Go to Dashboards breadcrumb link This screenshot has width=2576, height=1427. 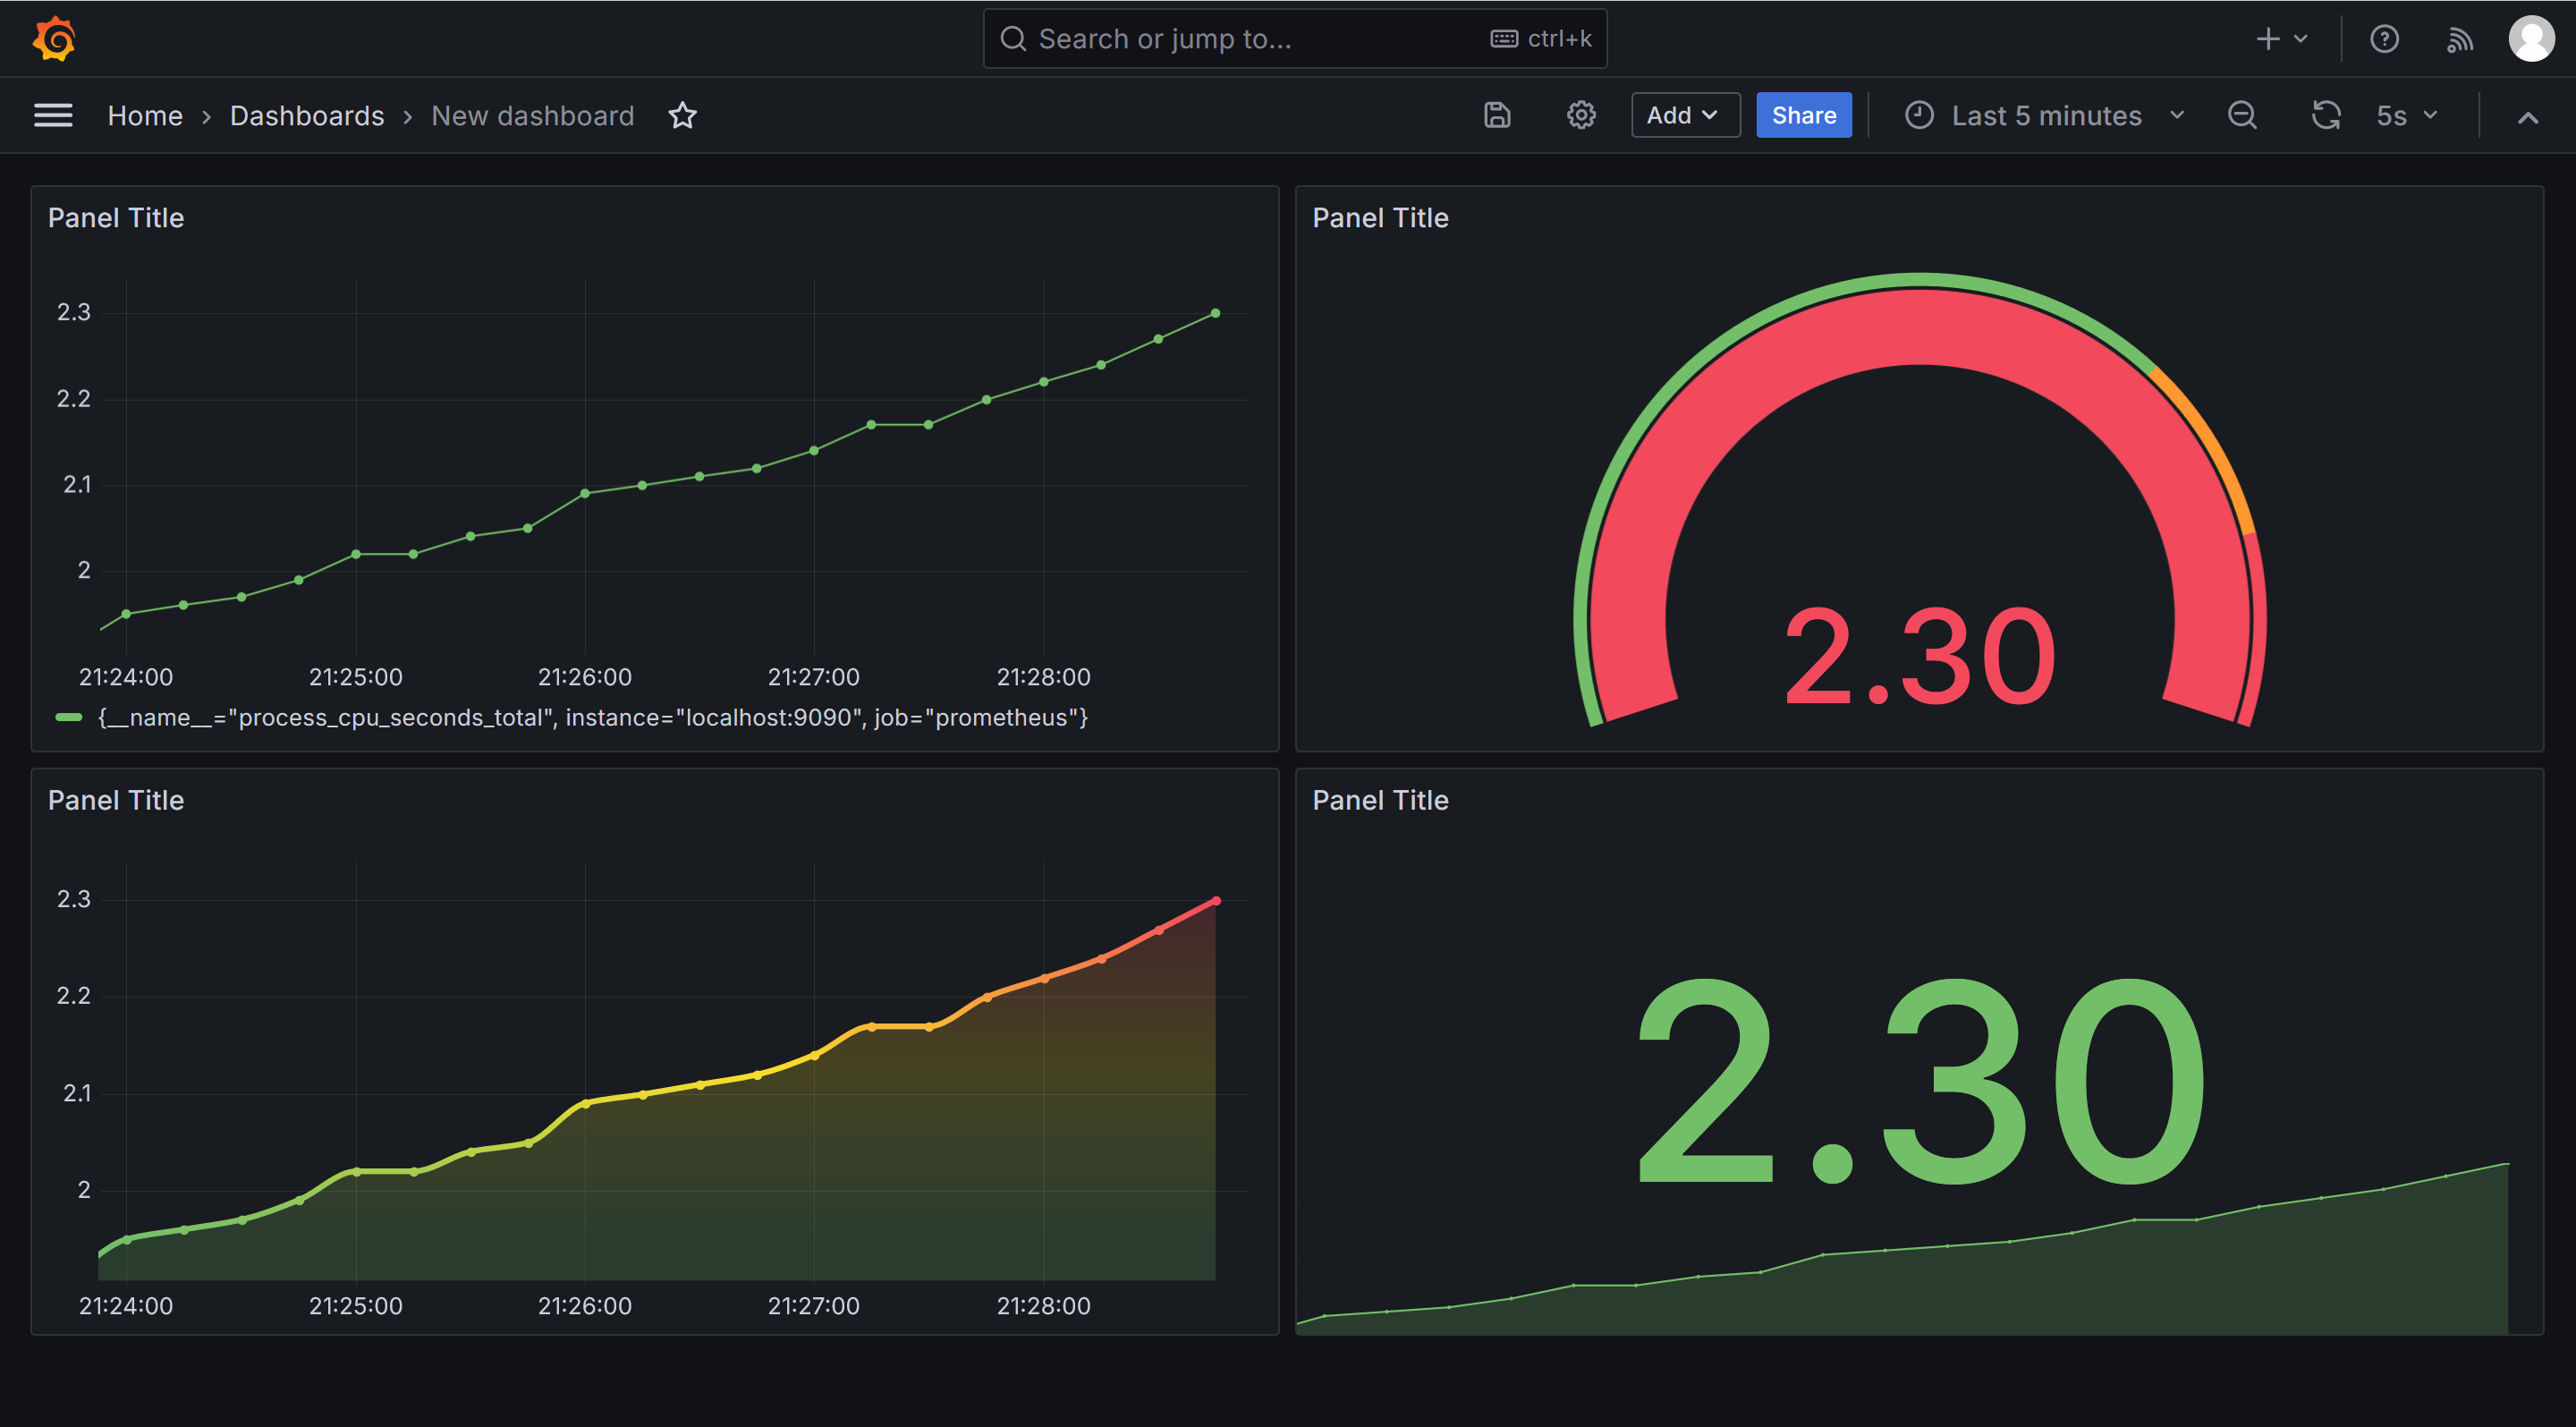(x=306, y=116)
